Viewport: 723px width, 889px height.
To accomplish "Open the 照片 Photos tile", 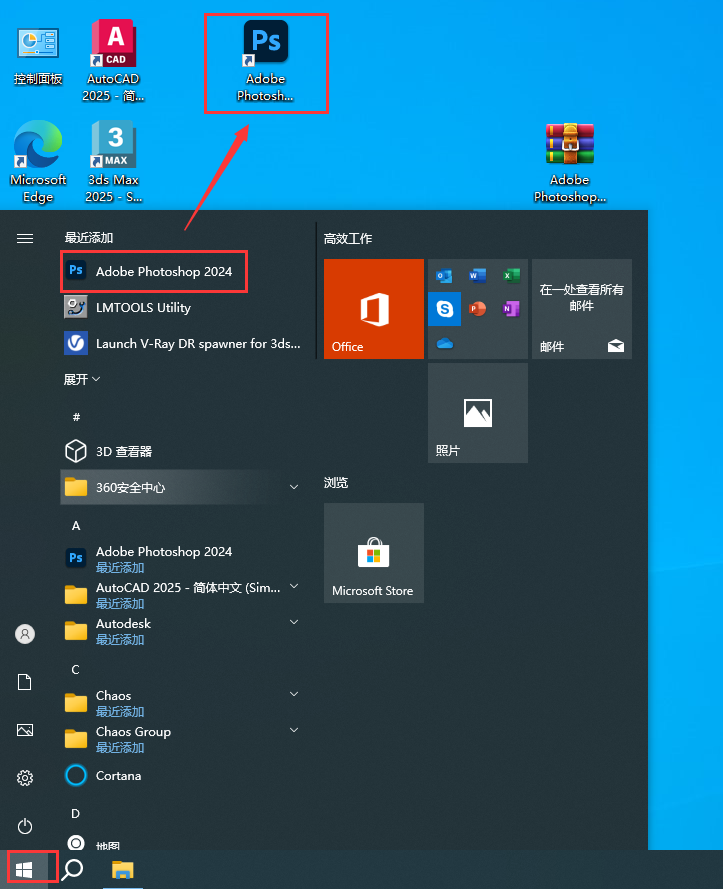I will pyautogui.click(x=478, y=413).
